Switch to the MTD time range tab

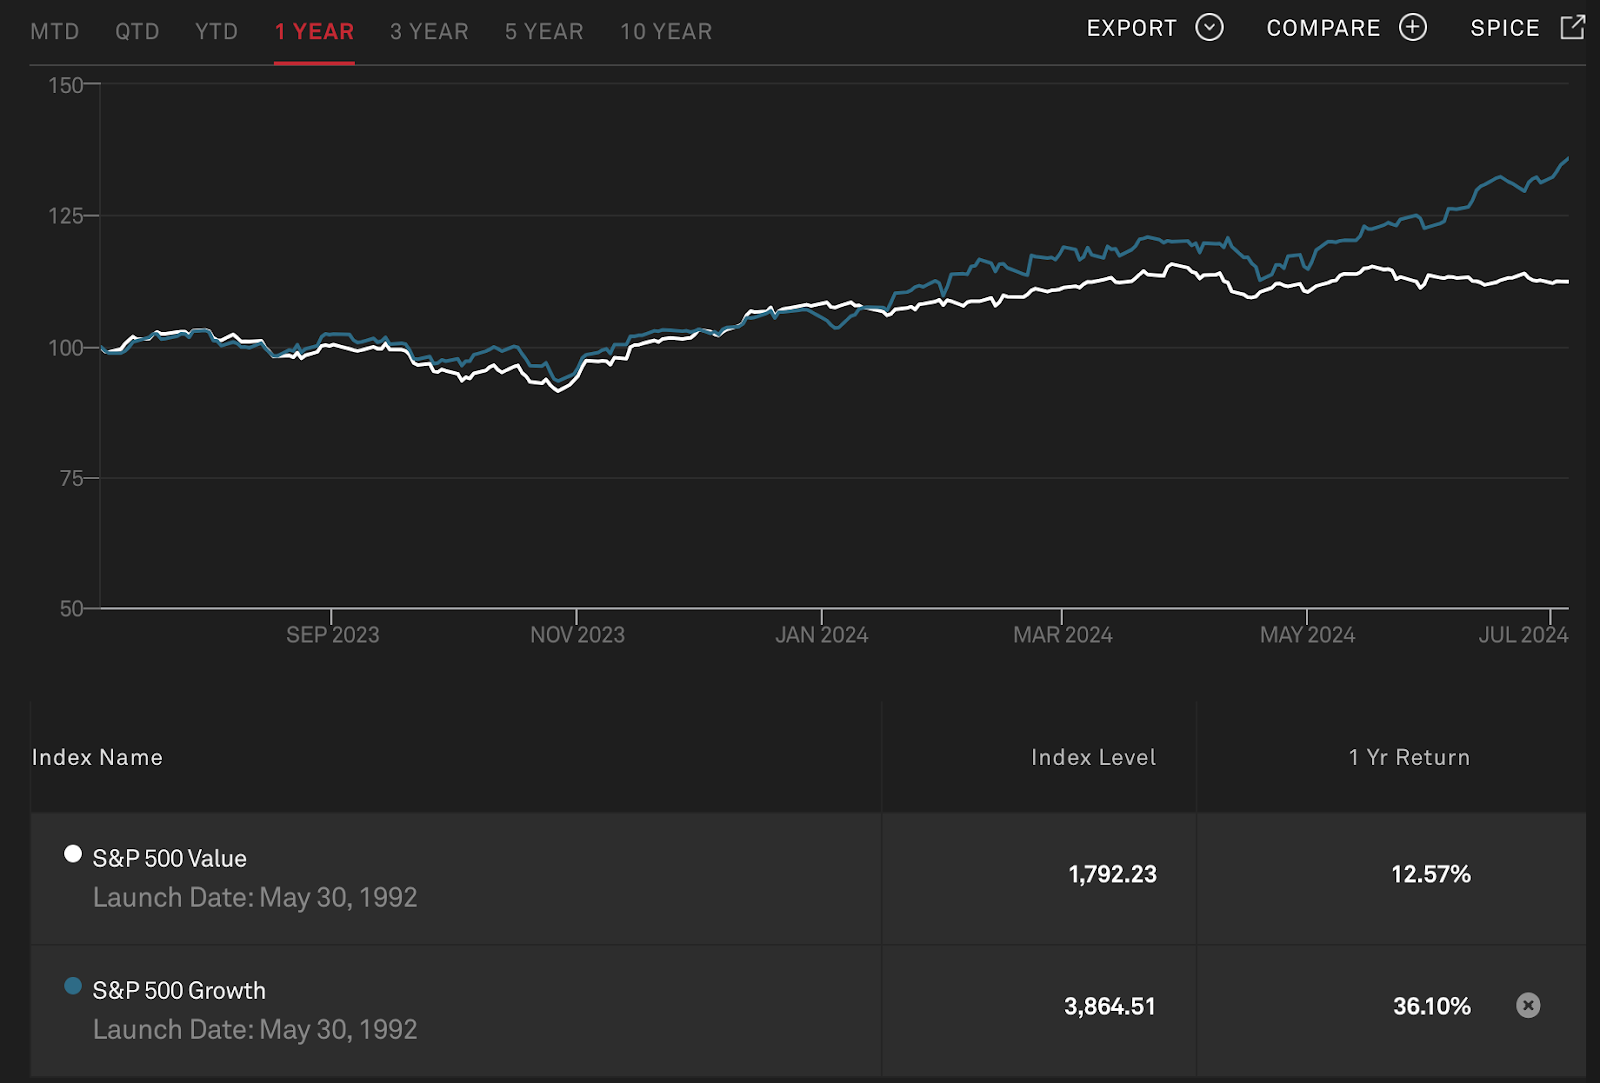55,32
